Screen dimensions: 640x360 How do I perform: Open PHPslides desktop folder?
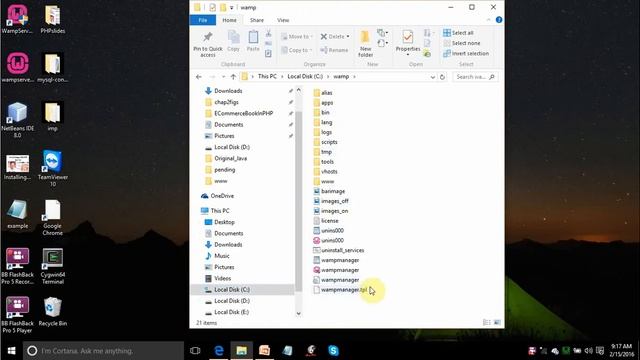(x=53, y=19)
